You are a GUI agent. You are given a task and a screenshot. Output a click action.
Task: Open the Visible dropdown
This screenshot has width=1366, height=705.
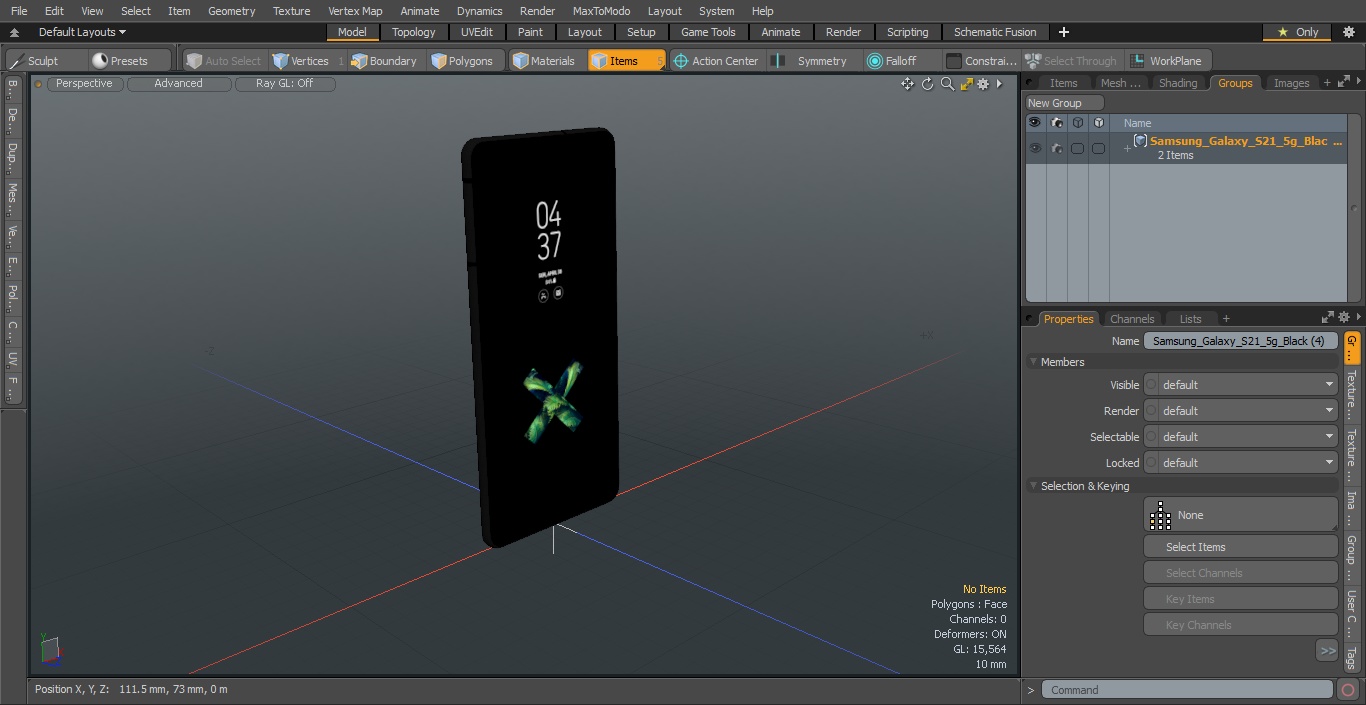pyautogui.click(x=1240, y=385)
